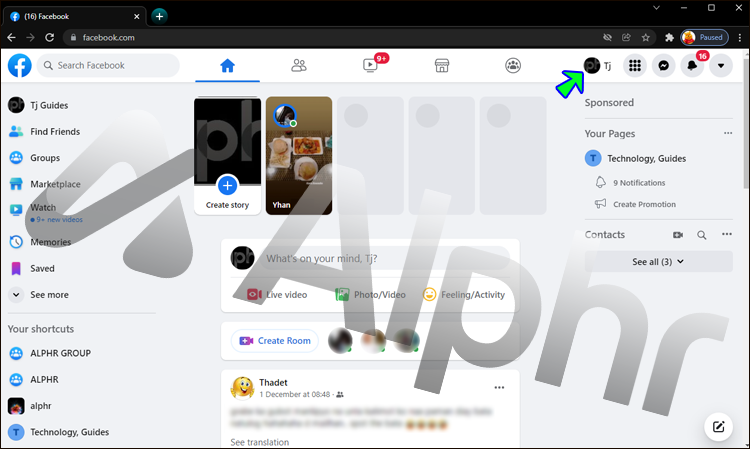Image resolution: width=750 pixels, height=449 pixels.
Task: Click the Paused browser profile button
Action: (705, 37)
